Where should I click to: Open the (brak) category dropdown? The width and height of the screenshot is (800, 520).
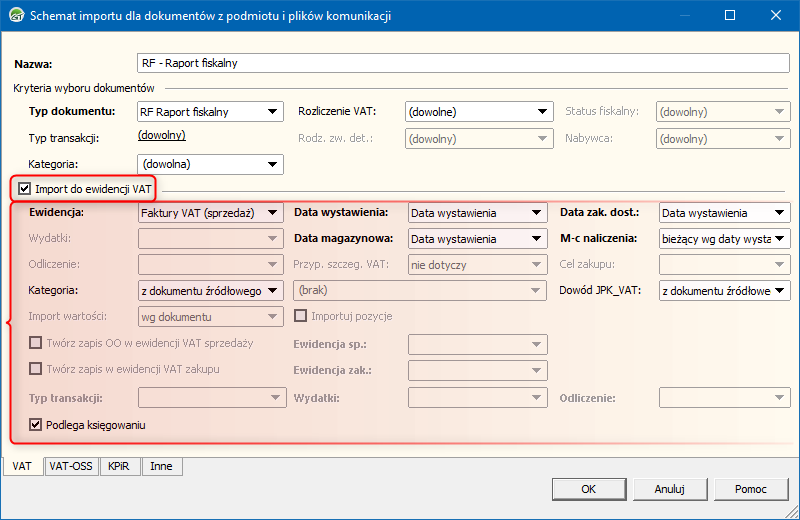pos(420,291)
